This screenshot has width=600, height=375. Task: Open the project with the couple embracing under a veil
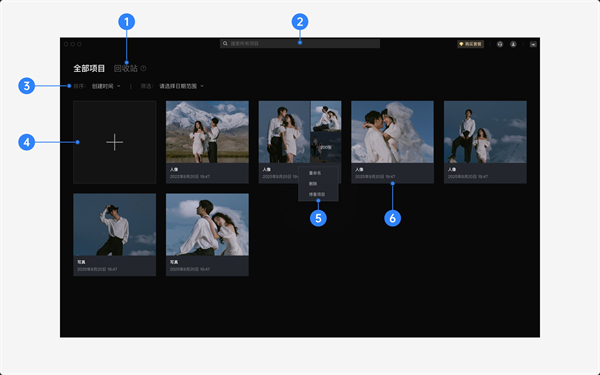pyautogui.click(x=392, y=142)
